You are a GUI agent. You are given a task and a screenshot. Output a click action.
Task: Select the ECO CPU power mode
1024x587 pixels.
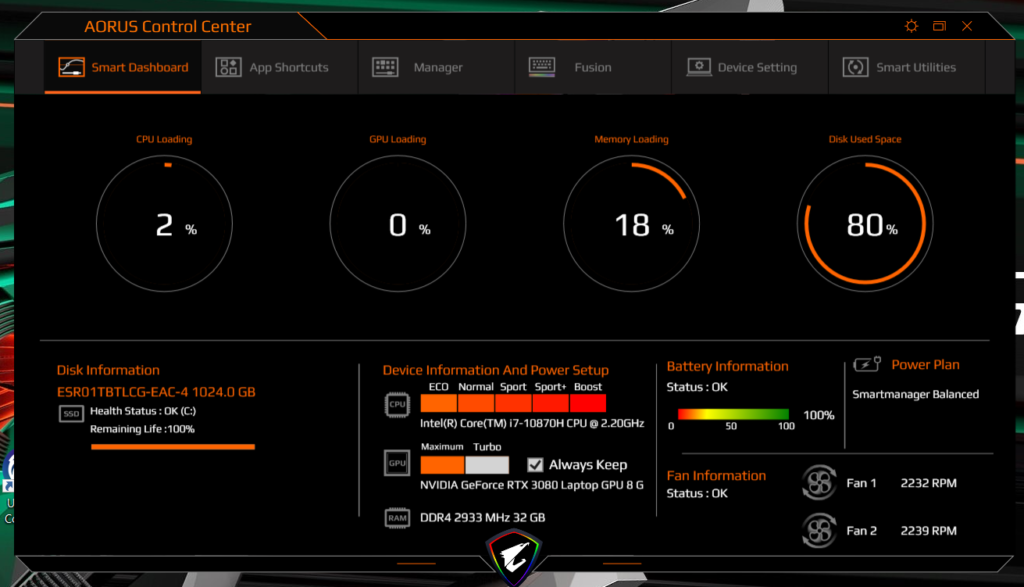click(x=438, y=403)
